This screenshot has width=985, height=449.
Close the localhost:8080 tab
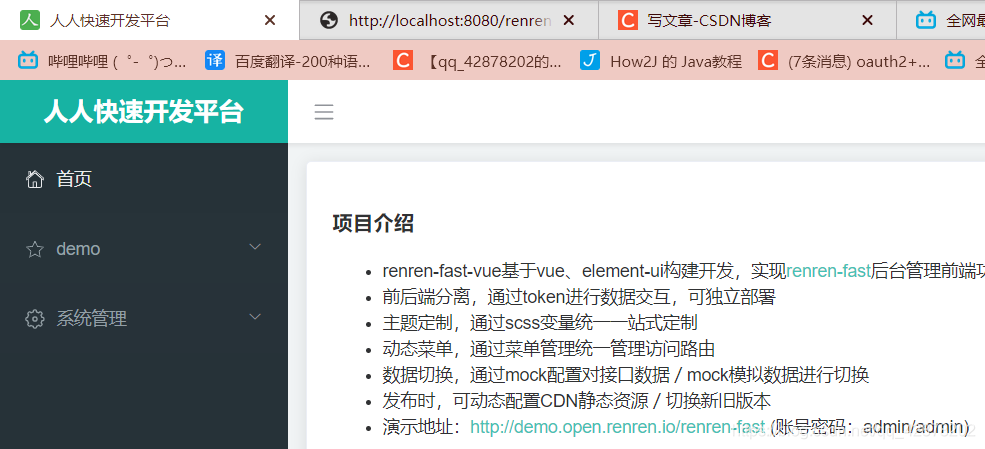click(569, 21)
